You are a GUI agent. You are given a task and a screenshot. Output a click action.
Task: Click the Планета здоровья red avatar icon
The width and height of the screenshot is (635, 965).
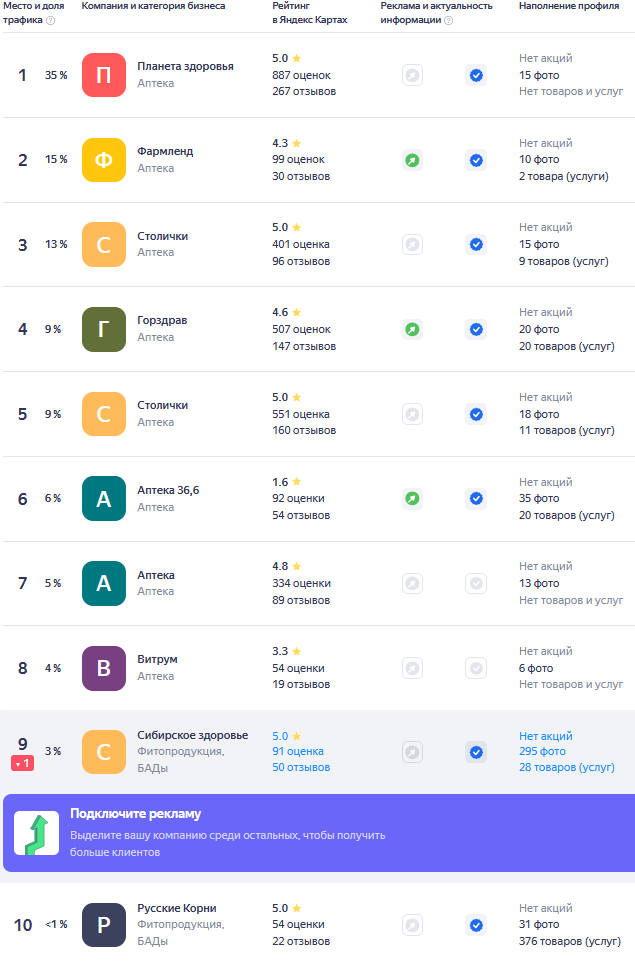[x=104, y=75]
